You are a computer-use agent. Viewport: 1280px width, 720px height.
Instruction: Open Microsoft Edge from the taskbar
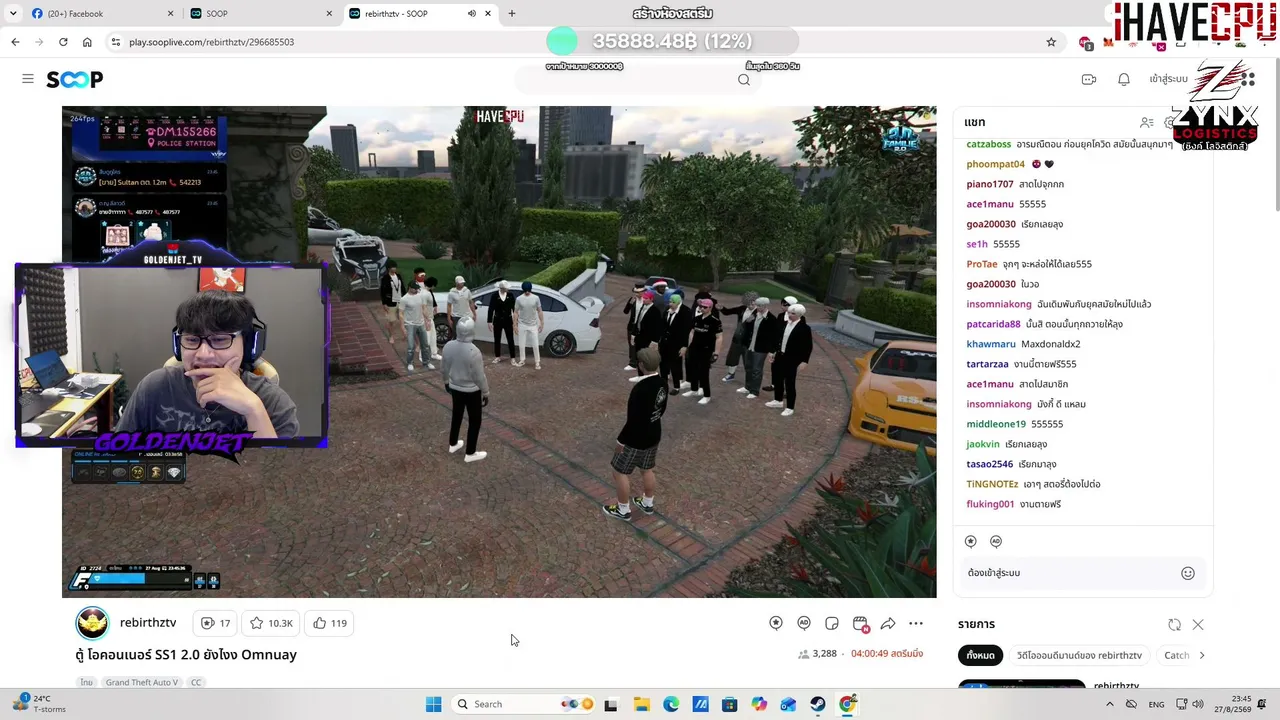(671, 704)
